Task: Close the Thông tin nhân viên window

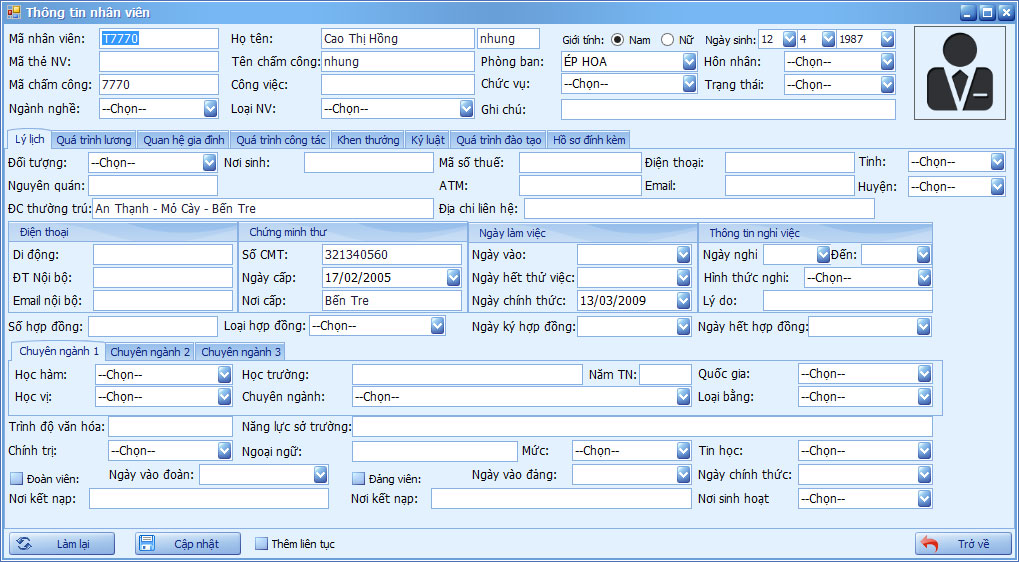Action: pos(1005,12)
